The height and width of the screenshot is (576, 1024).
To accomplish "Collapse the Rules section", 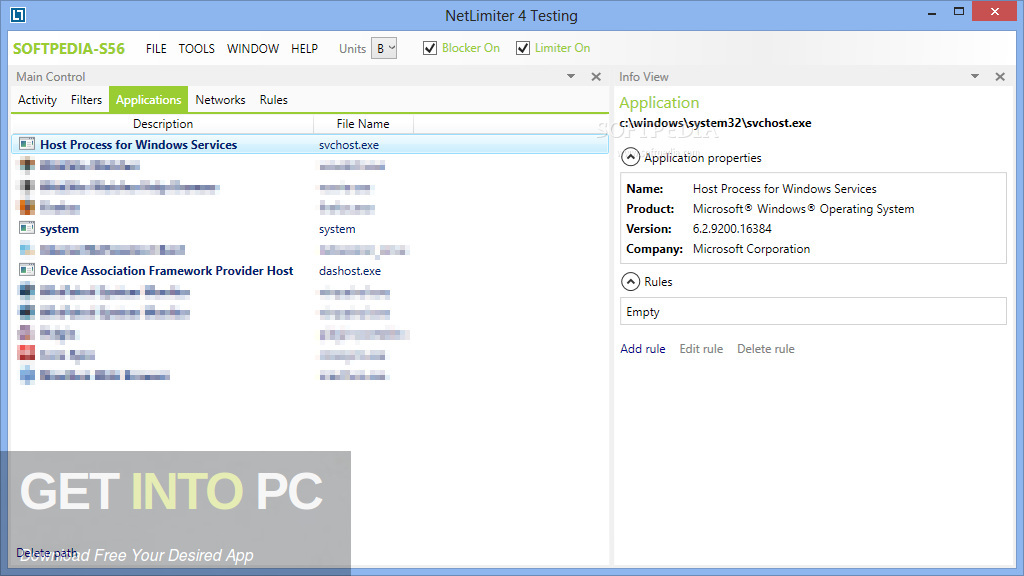I will [630, 281].
